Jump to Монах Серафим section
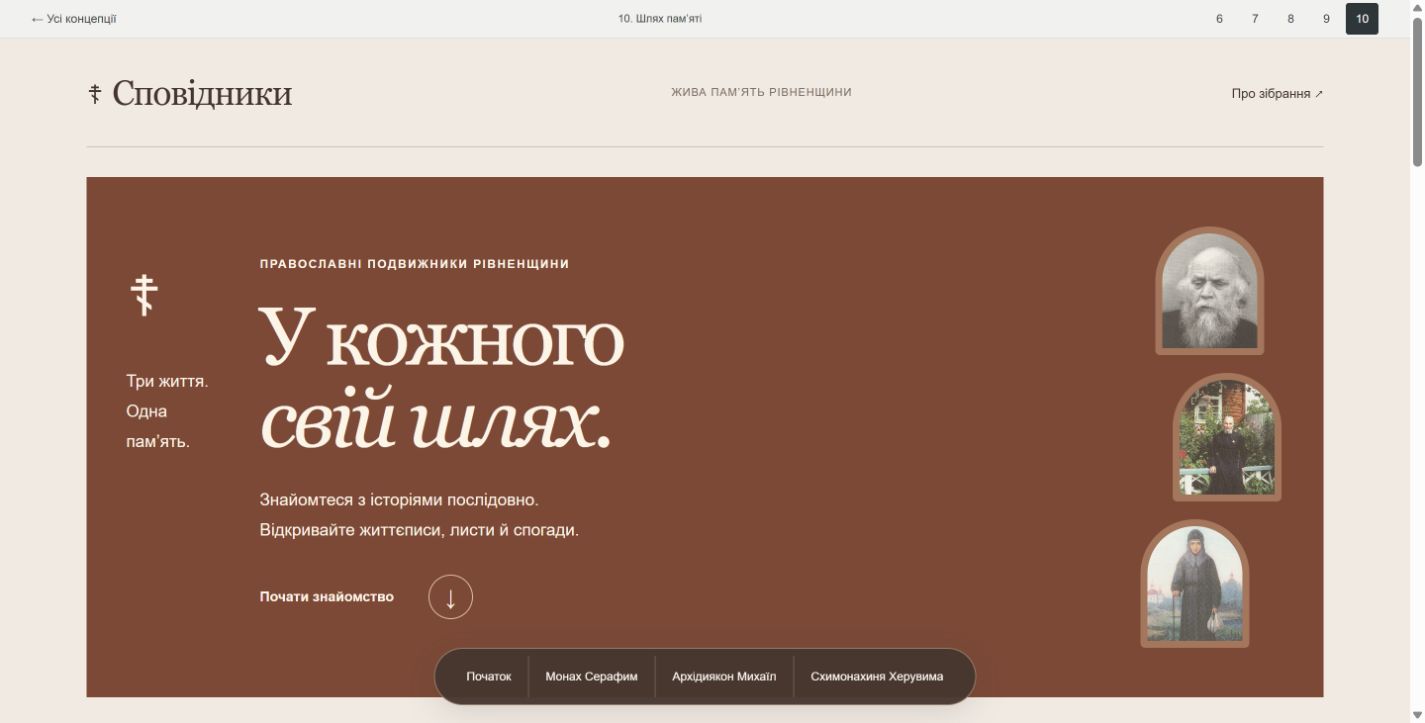The image size is (1425, 723). 591,677
